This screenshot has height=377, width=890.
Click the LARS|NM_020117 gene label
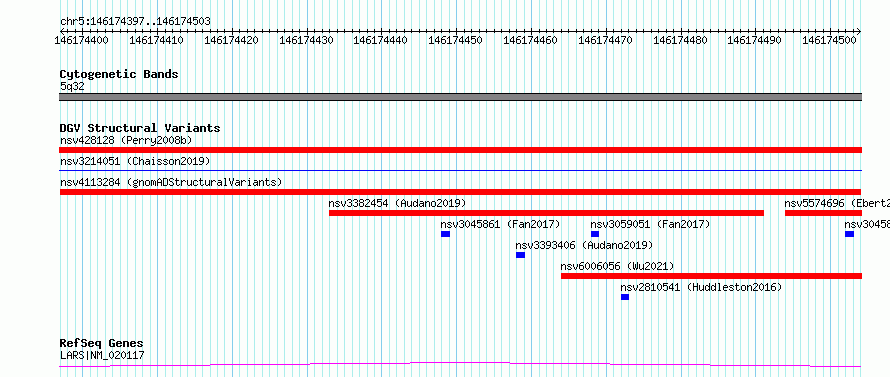click(102, 355)
